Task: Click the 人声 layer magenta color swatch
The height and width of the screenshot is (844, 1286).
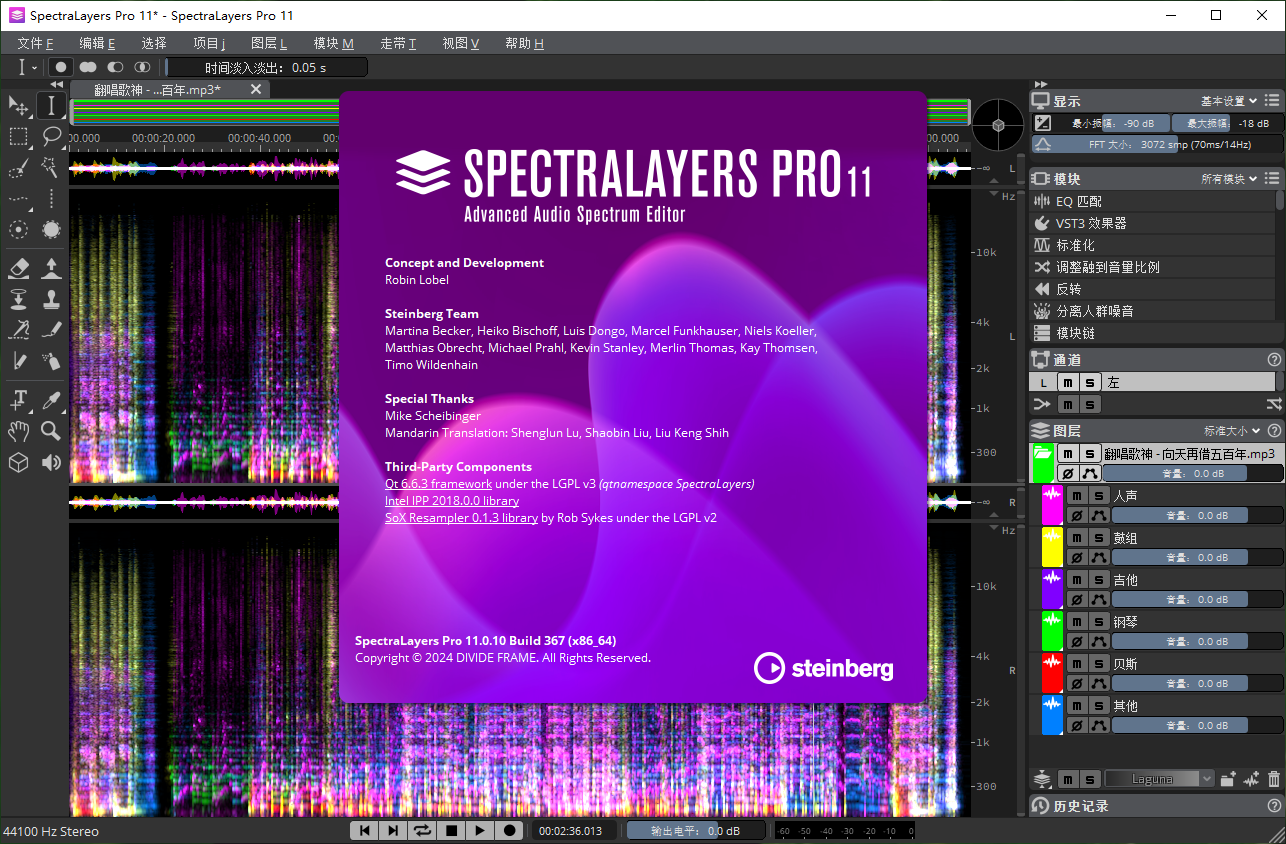Action: (1052, 505)
